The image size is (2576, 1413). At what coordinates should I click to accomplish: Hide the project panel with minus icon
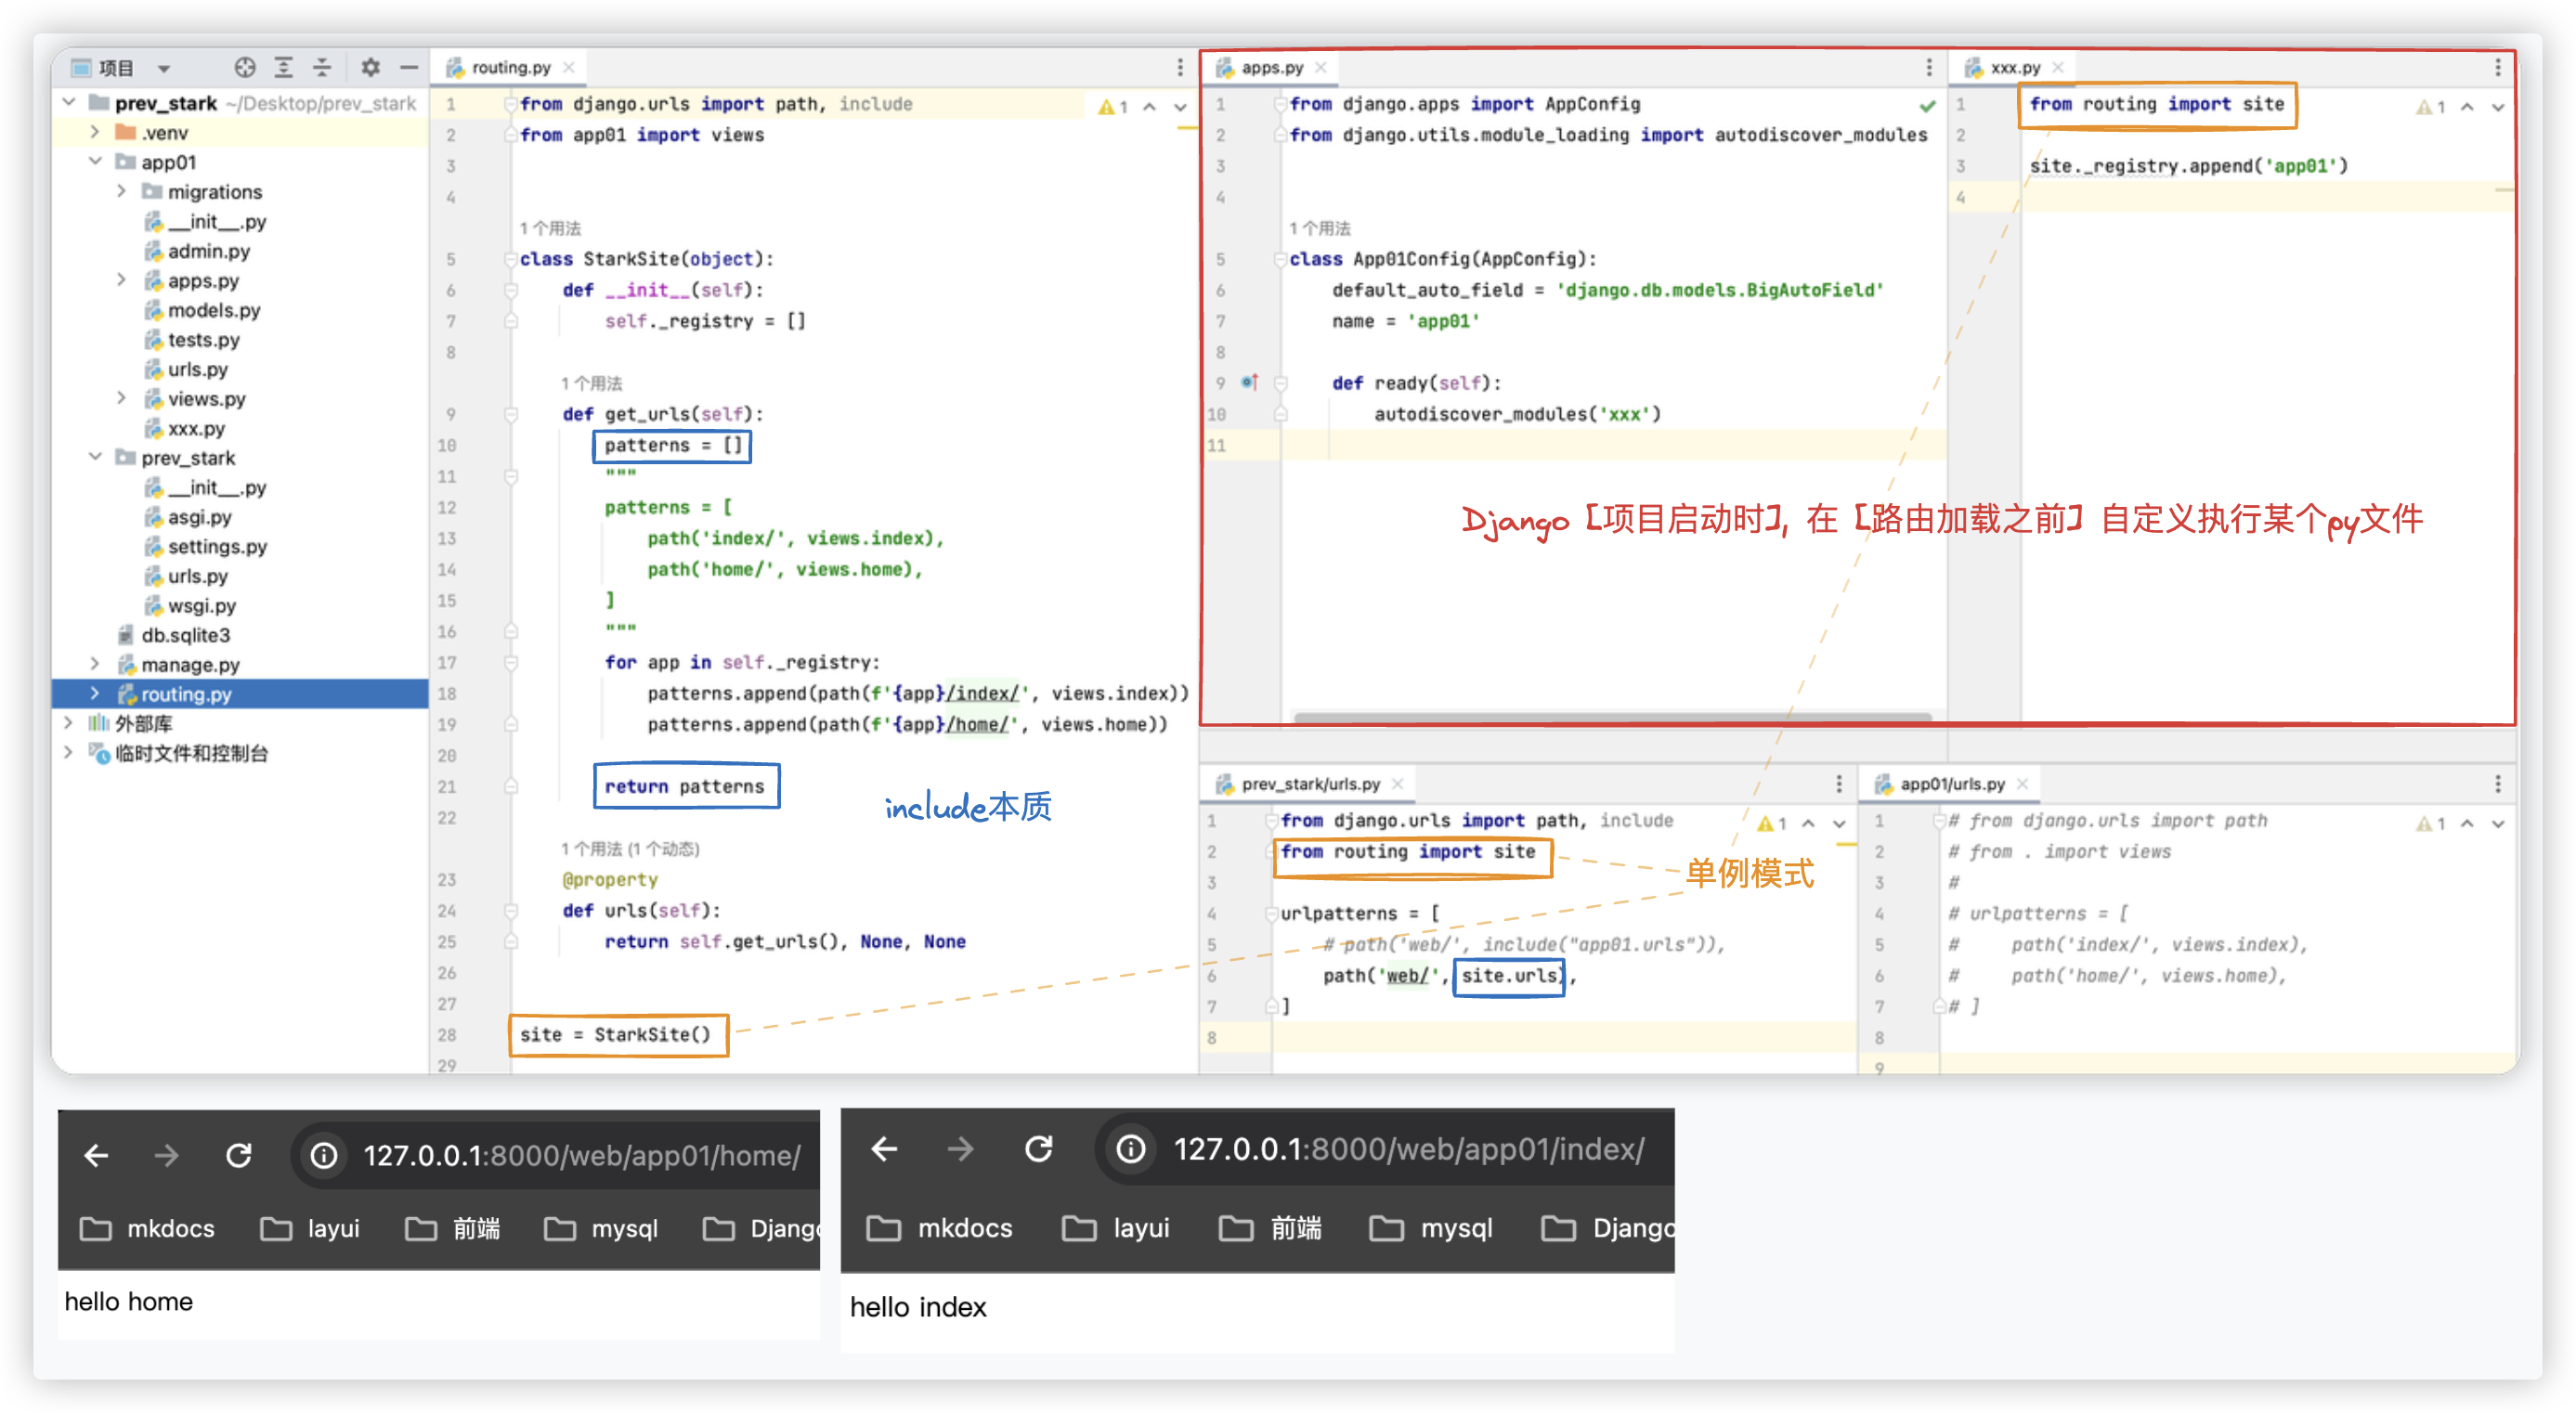pos(409,67)
